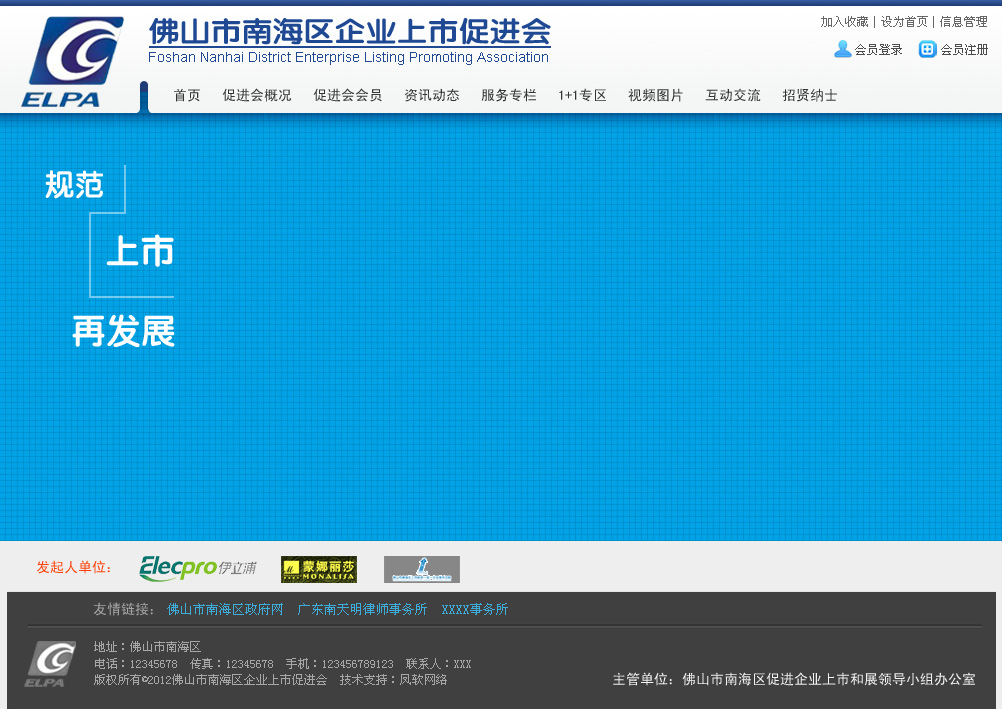Screen dimensions: 1002x709
Task: Open the 信息管理 link
Action: [x=963, y=22]
